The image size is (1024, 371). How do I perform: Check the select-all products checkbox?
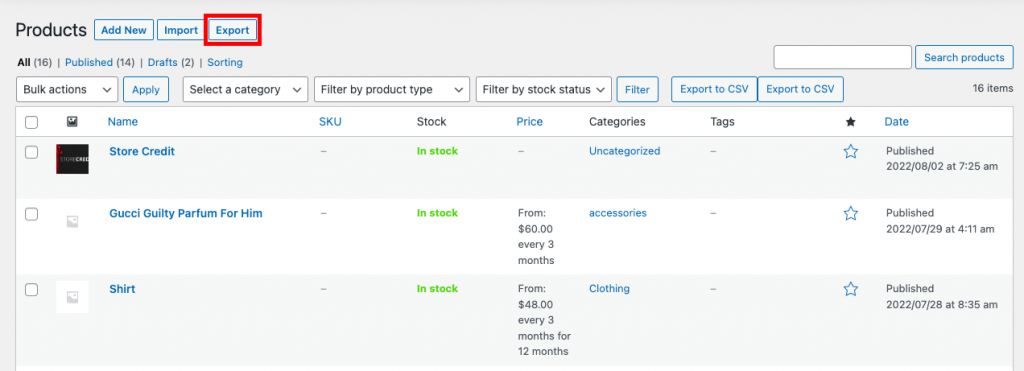[x=31, y=122]
